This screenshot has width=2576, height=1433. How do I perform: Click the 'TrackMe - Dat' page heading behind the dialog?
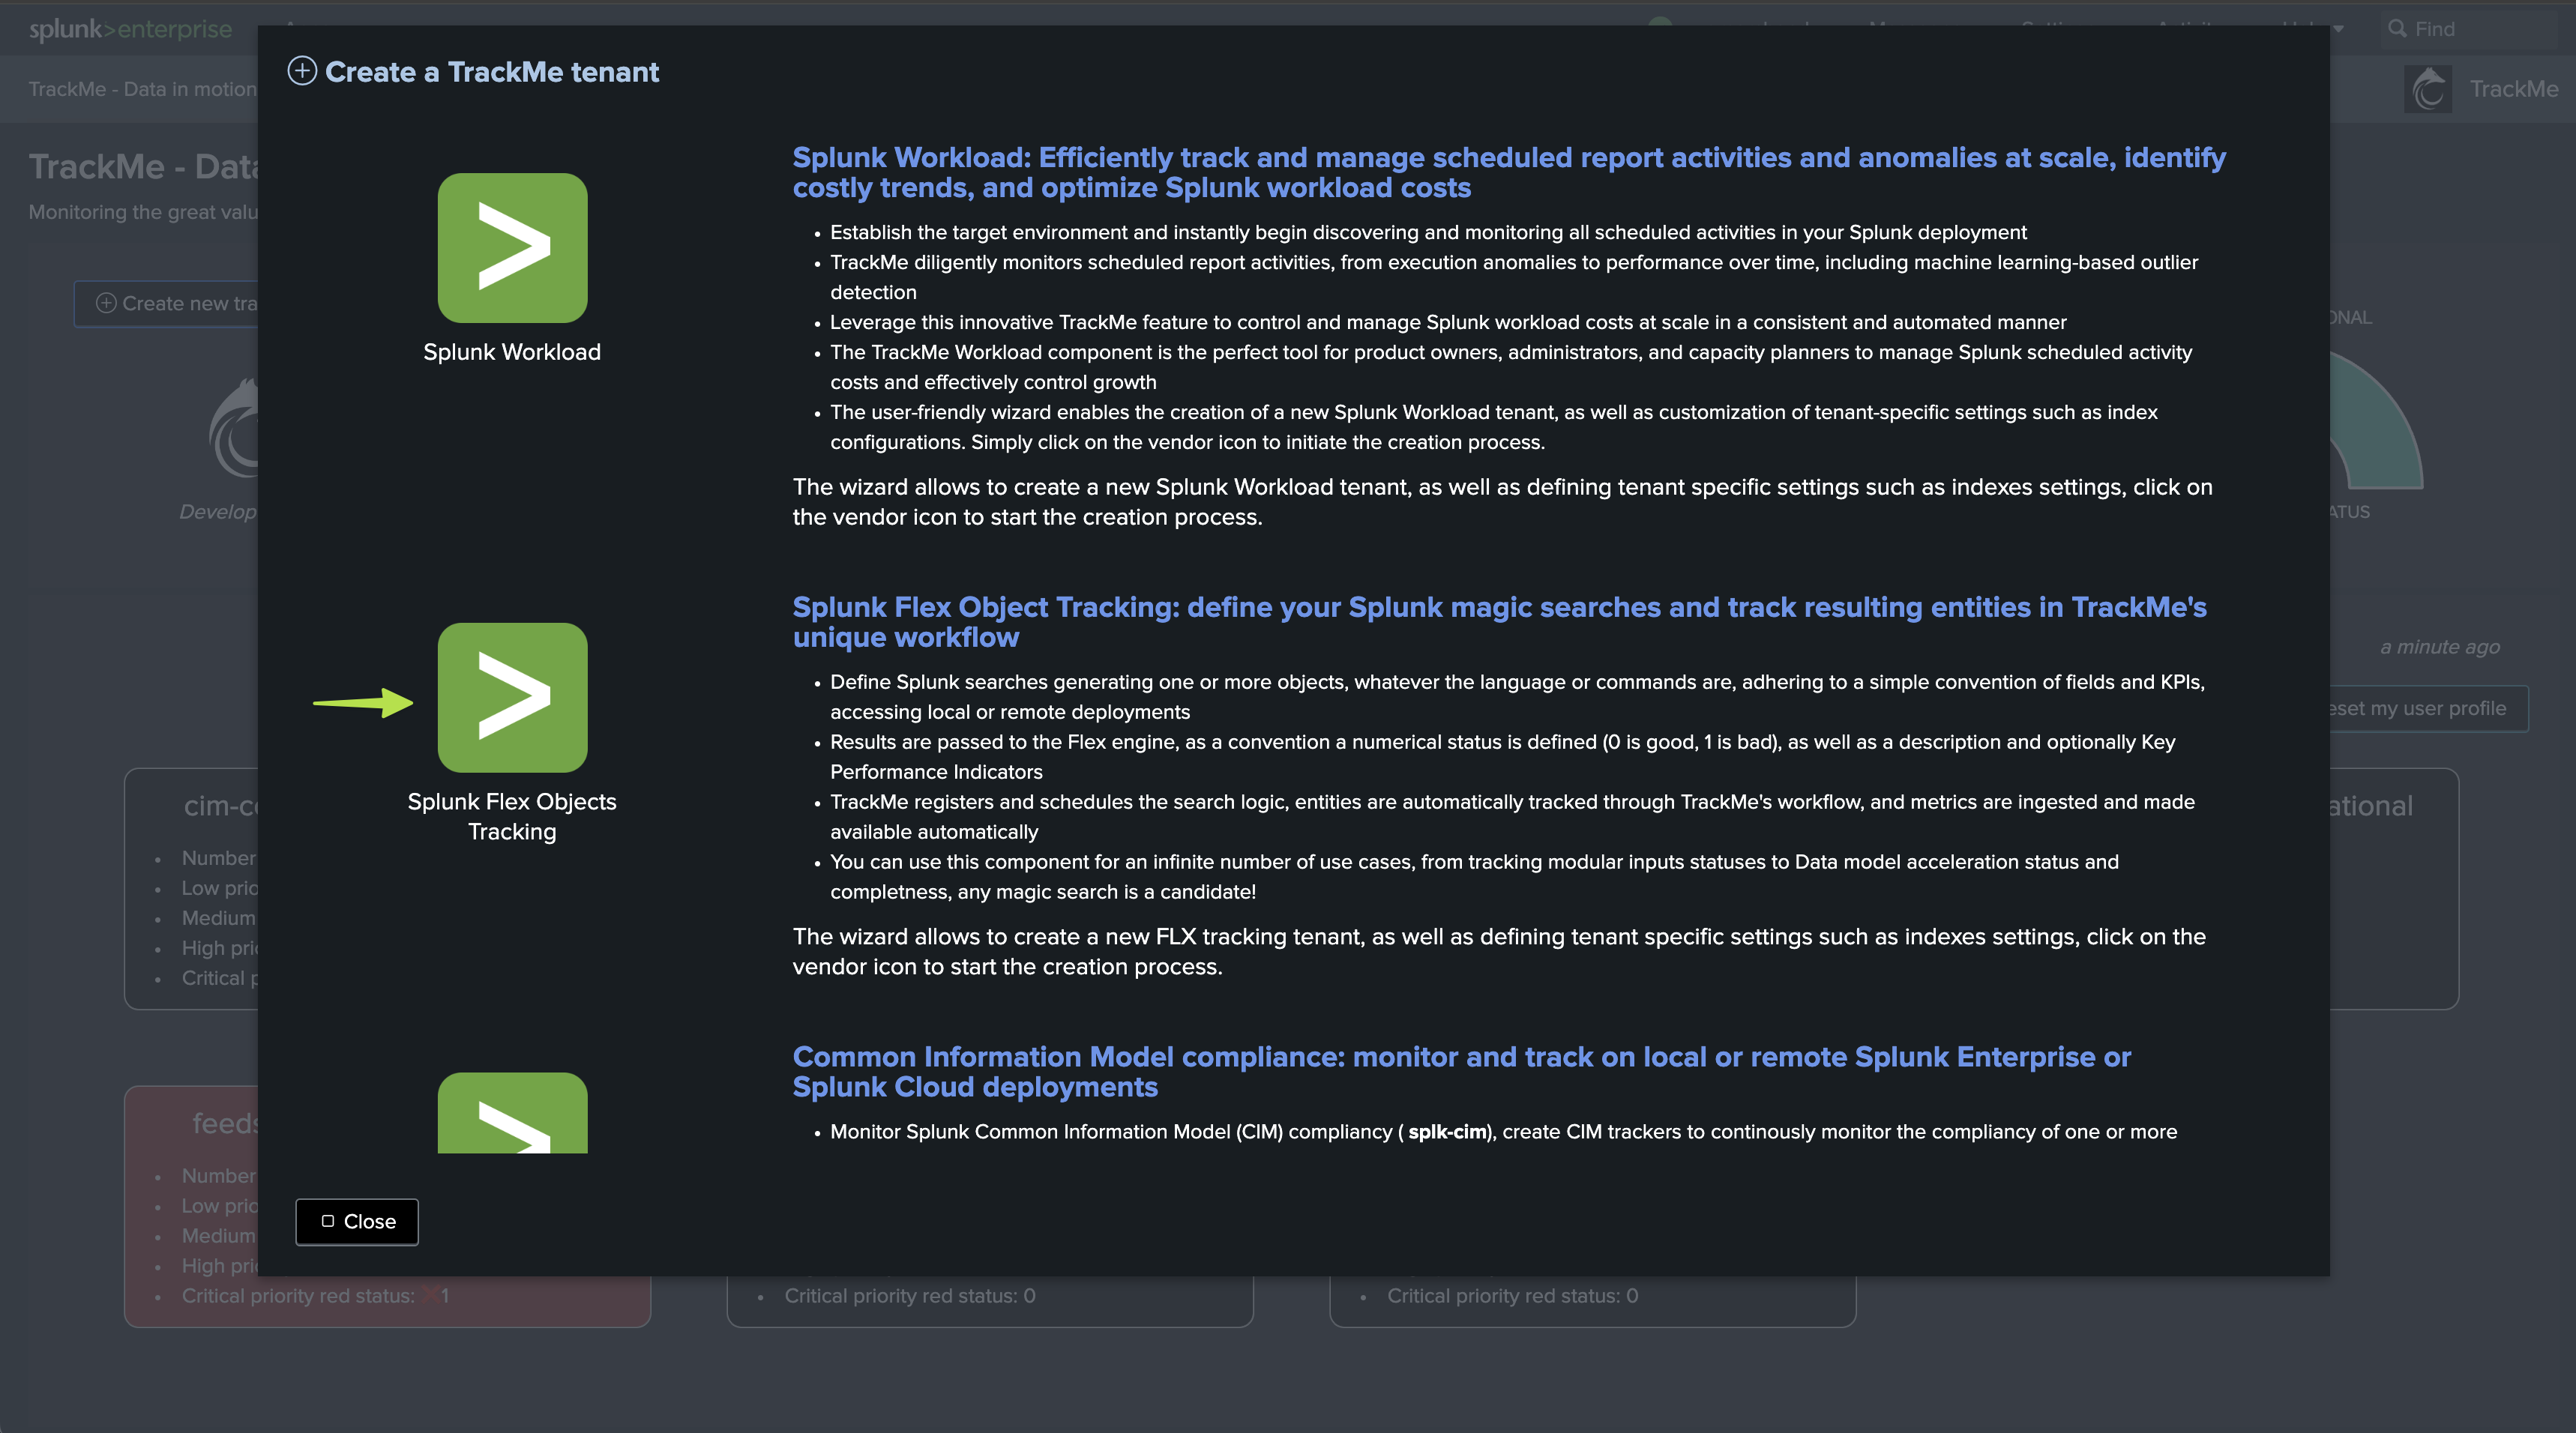point(143,166)
